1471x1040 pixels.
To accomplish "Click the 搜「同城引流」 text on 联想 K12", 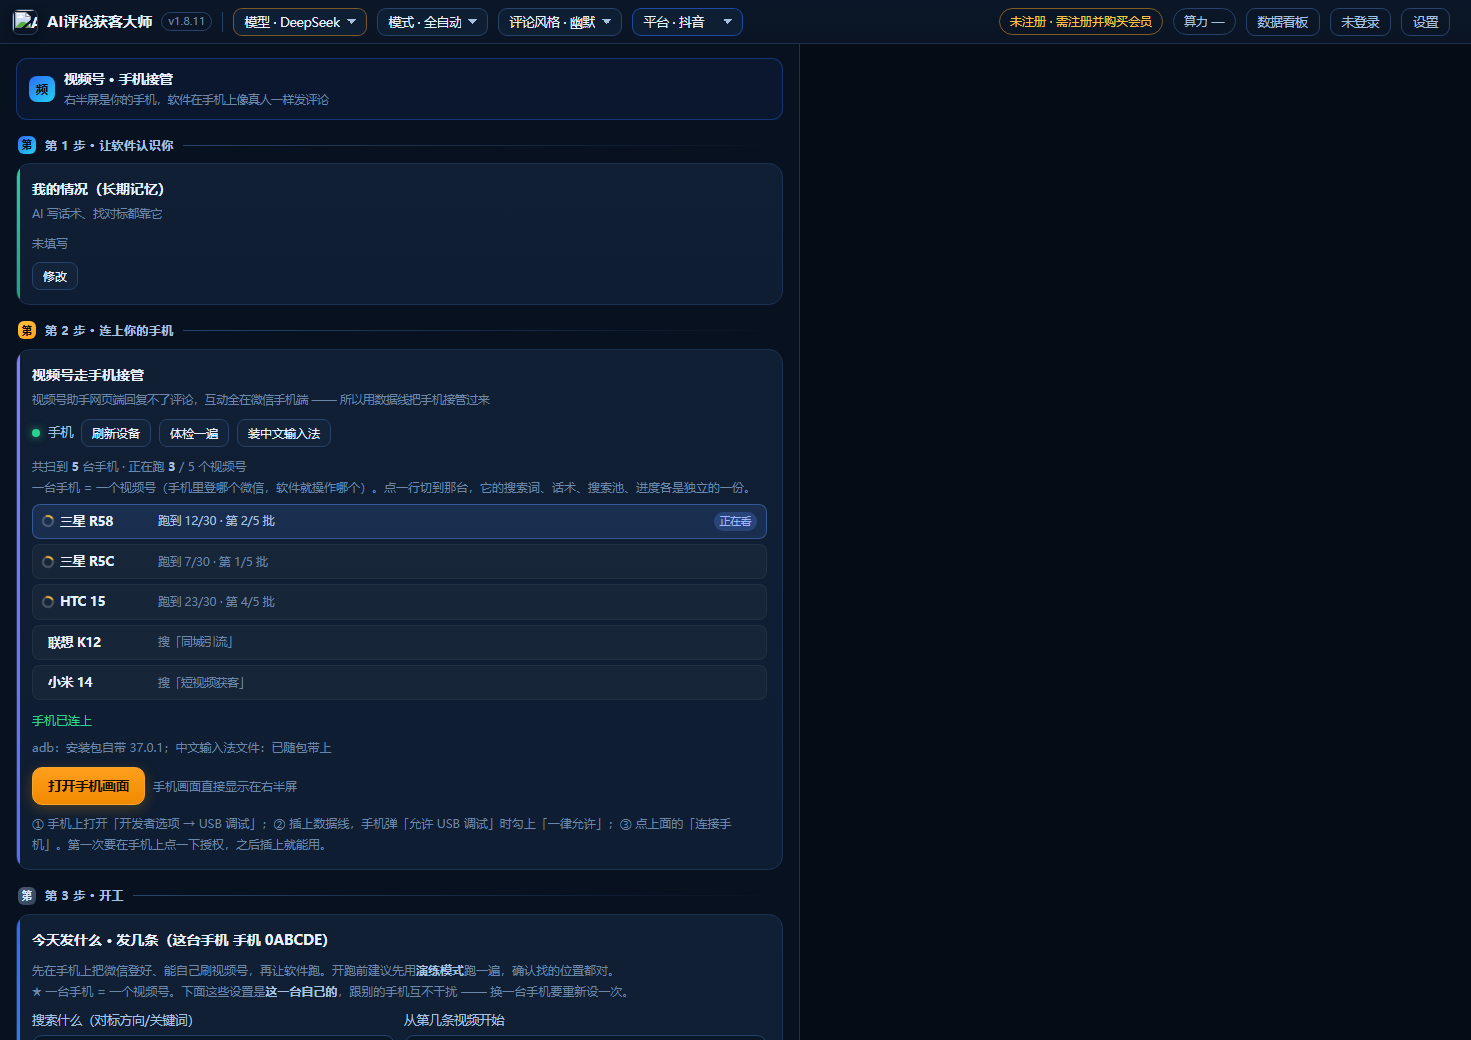I will (195, 642).
